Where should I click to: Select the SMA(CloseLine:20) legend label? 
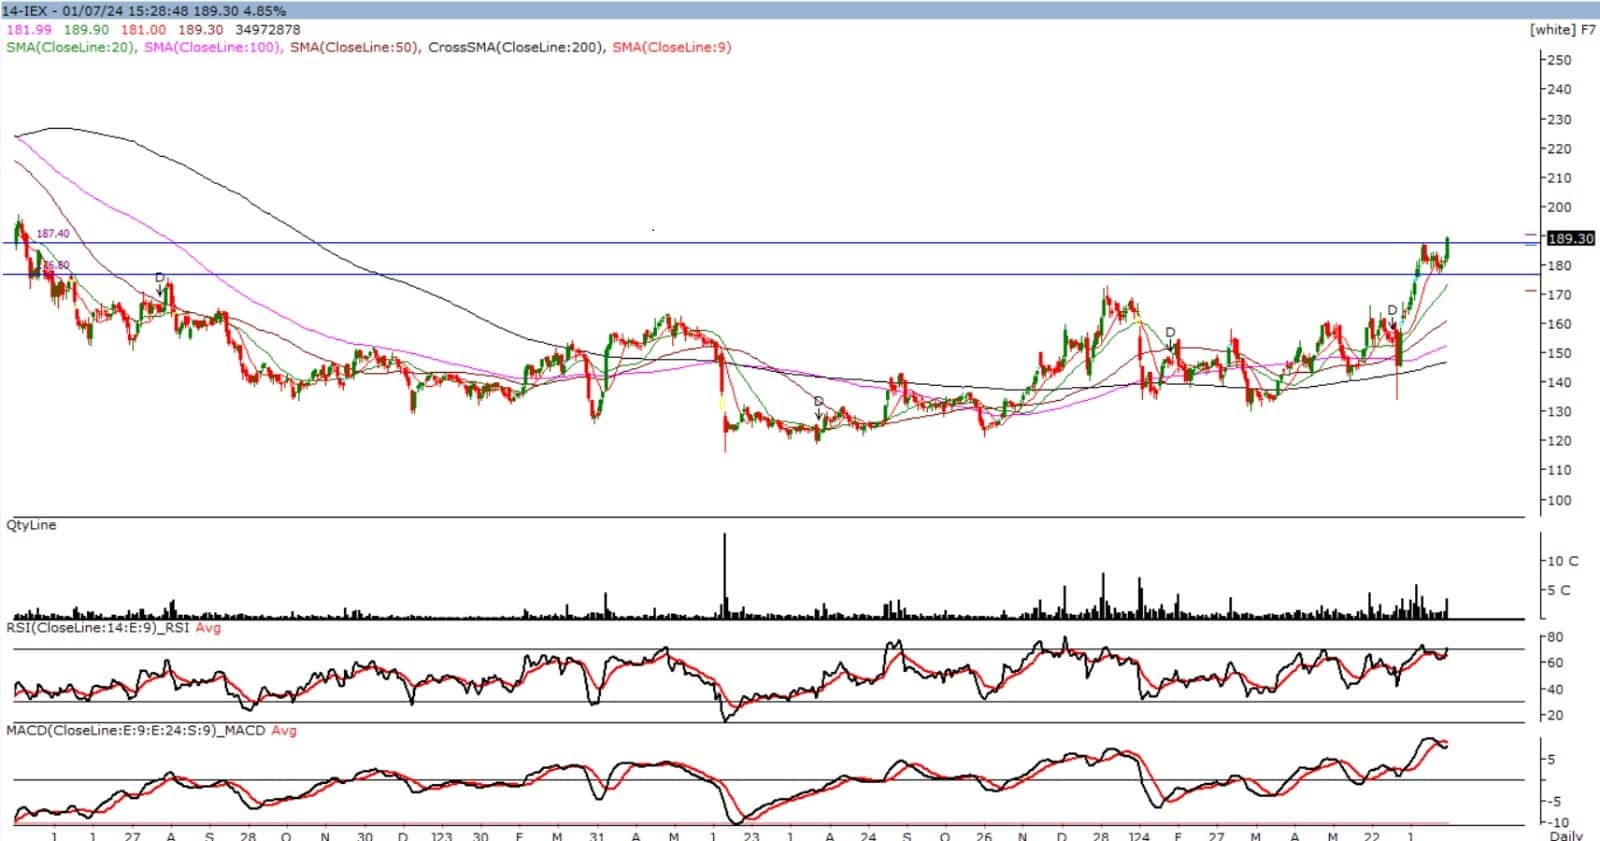[x=70, y=47]
